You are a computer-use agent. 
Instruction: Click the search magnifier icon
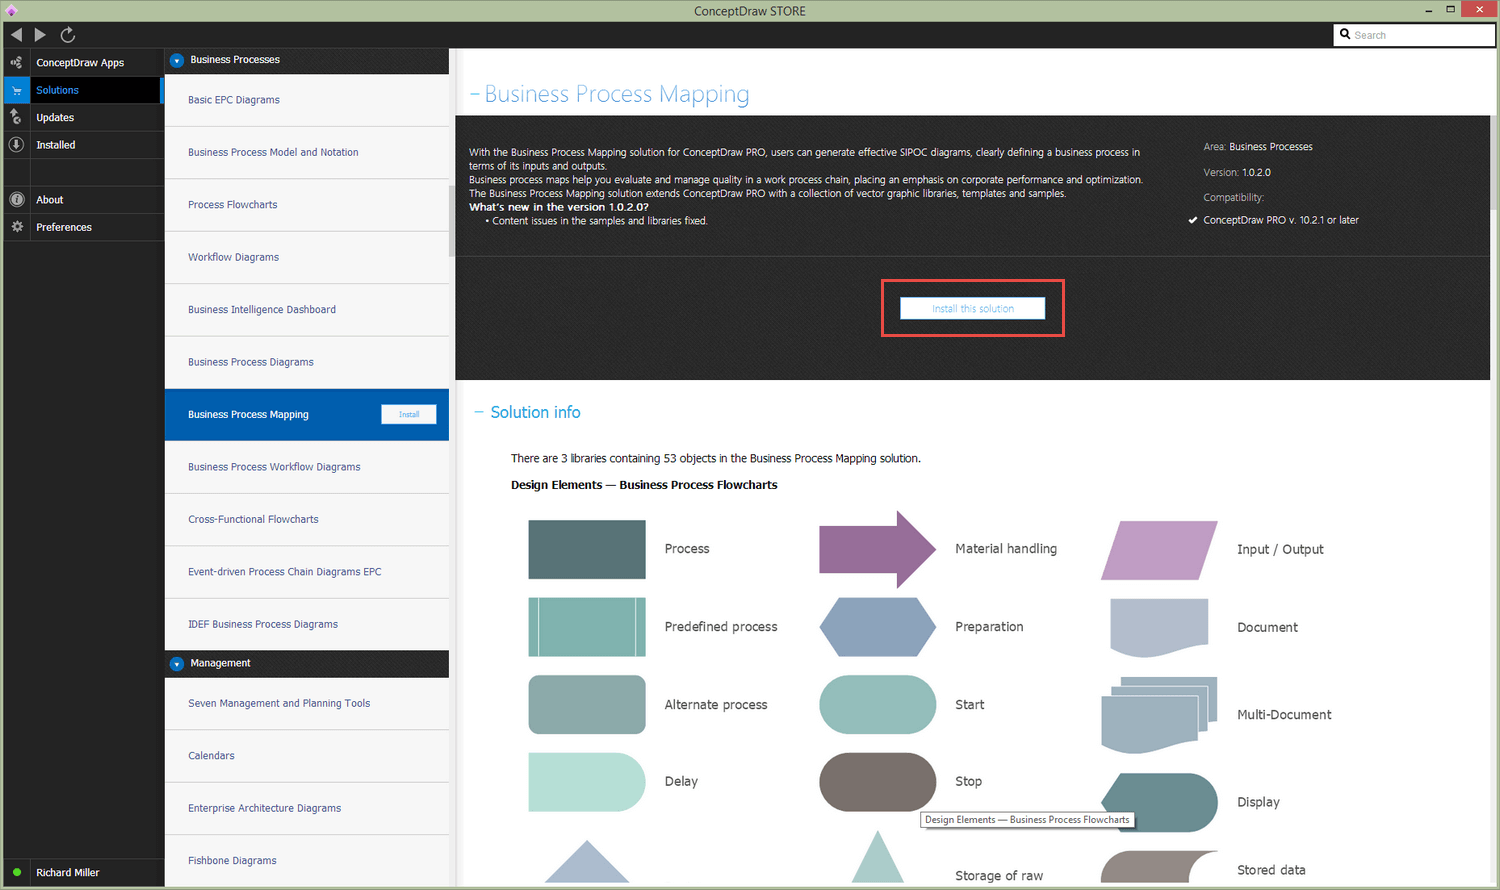[x=1345, y=34]
